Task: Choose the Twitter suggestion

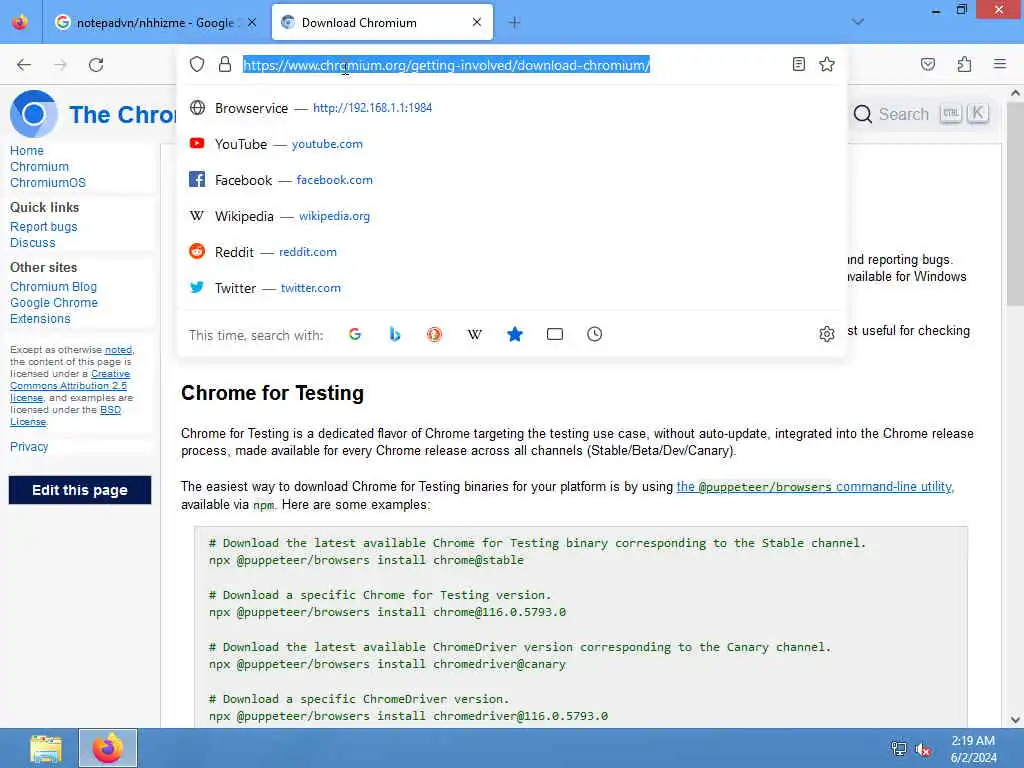Action: click(512, 288)
